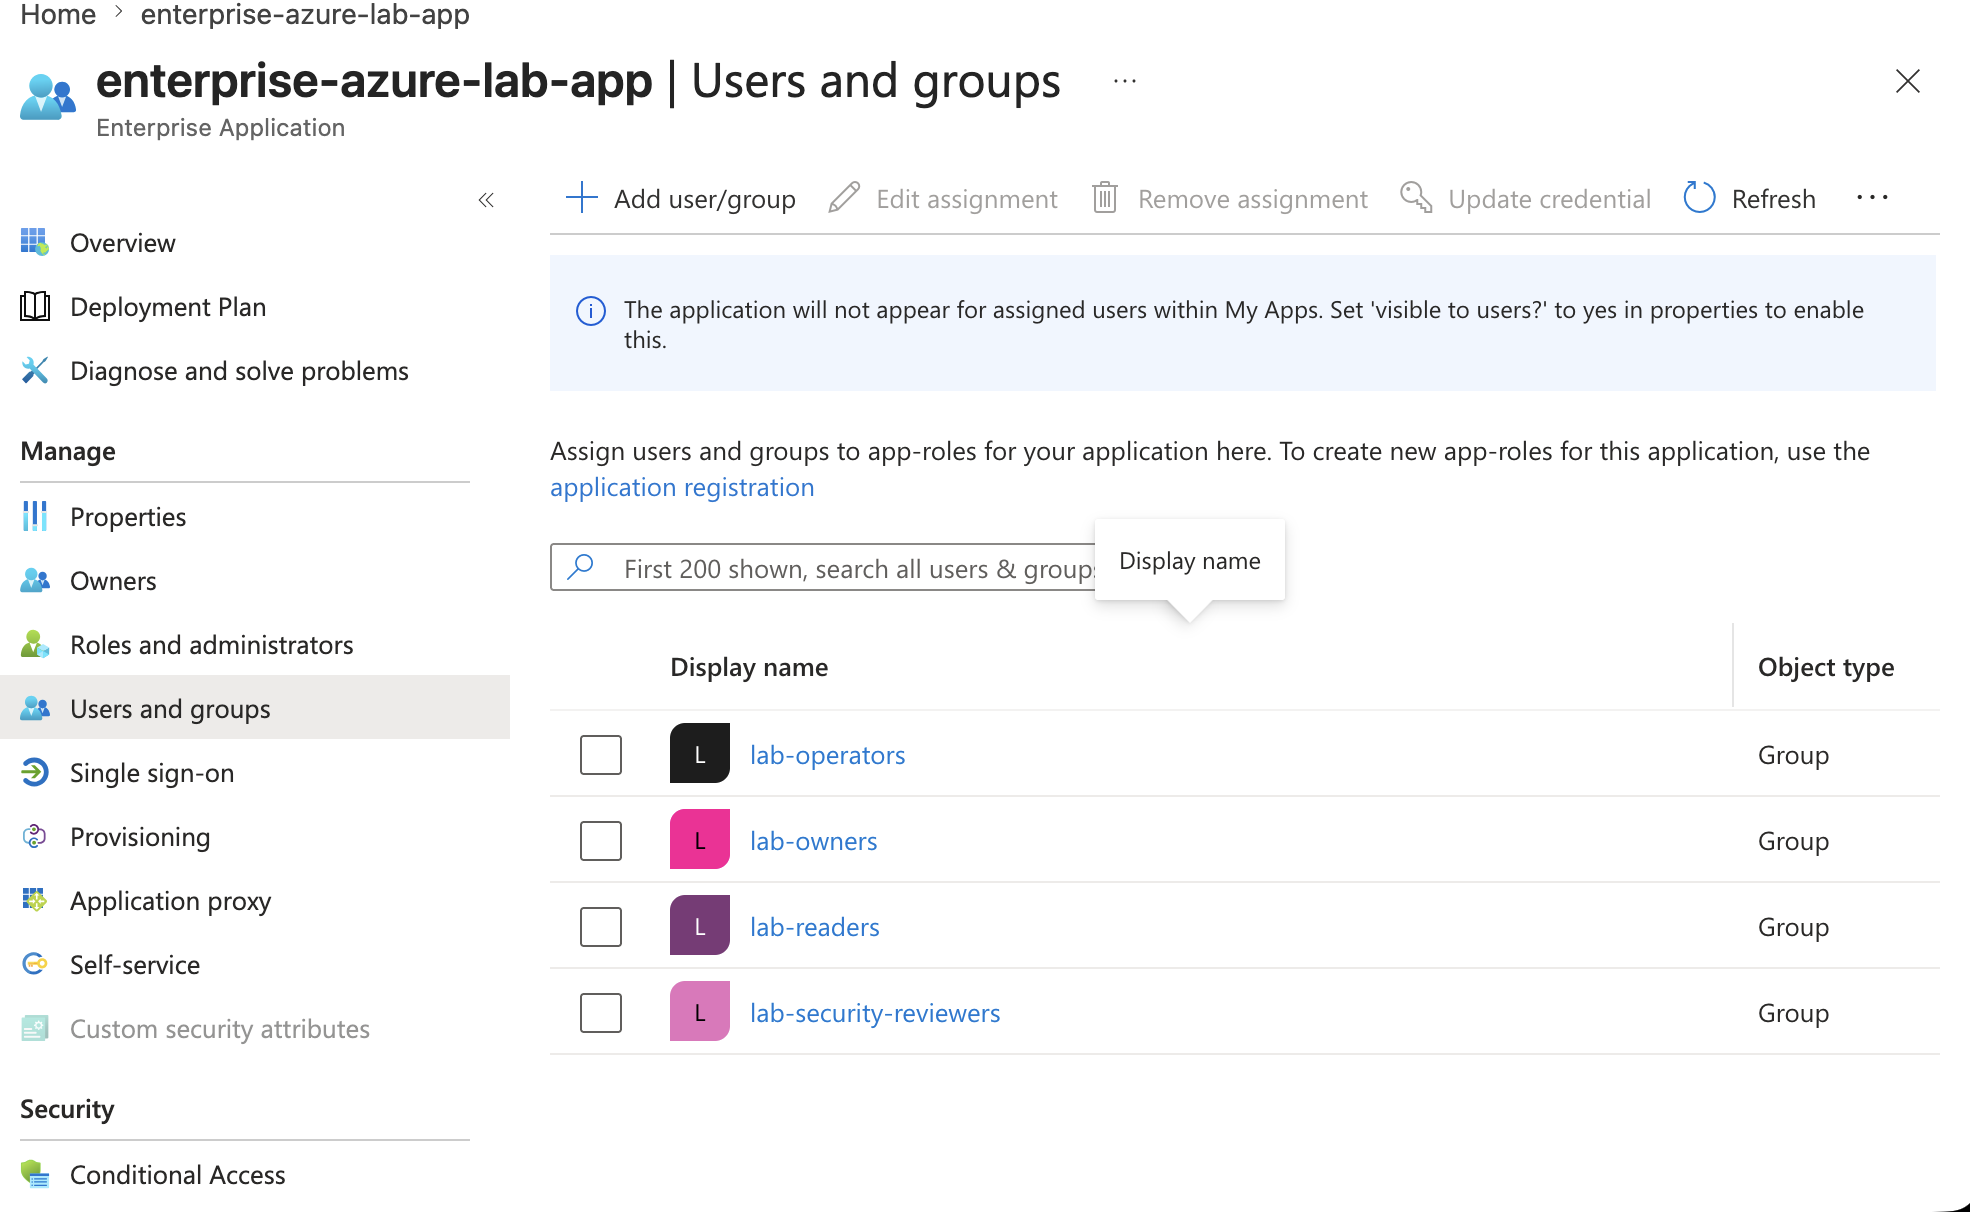
Task: Click the Add user/group button
Action: (681, 199)
